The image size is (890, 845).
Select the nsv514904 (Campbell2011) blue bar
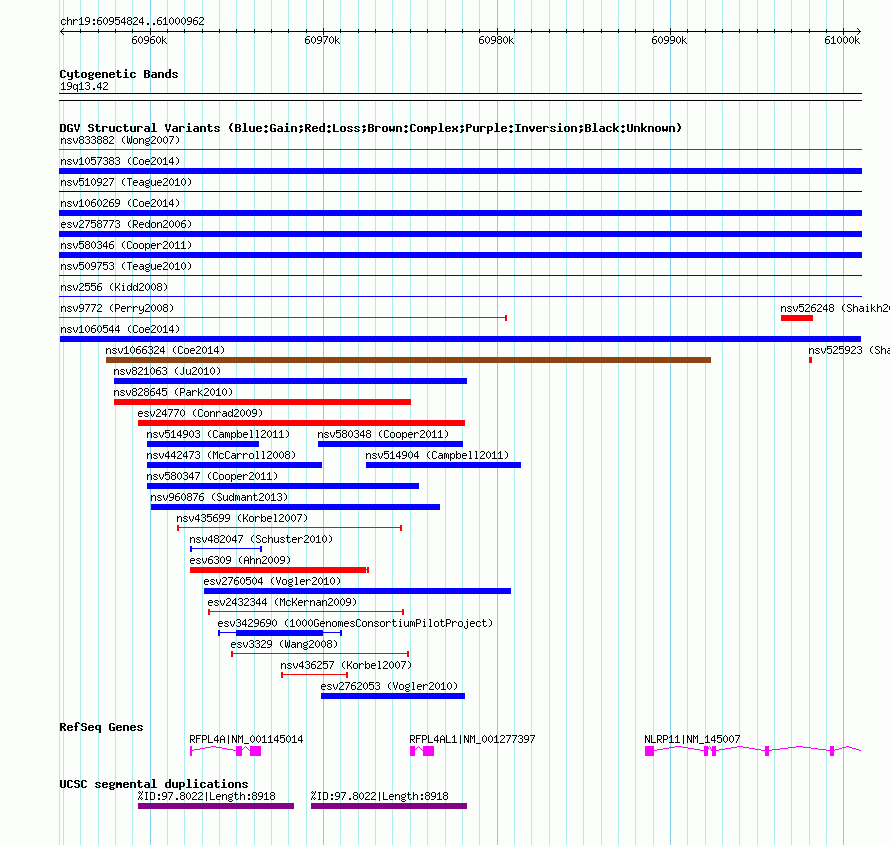[443, 465]
